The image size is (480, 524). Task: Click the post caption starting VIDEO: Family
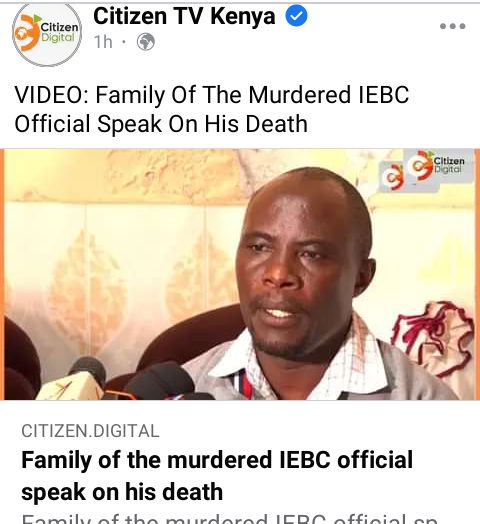click(x=212, y=109)
